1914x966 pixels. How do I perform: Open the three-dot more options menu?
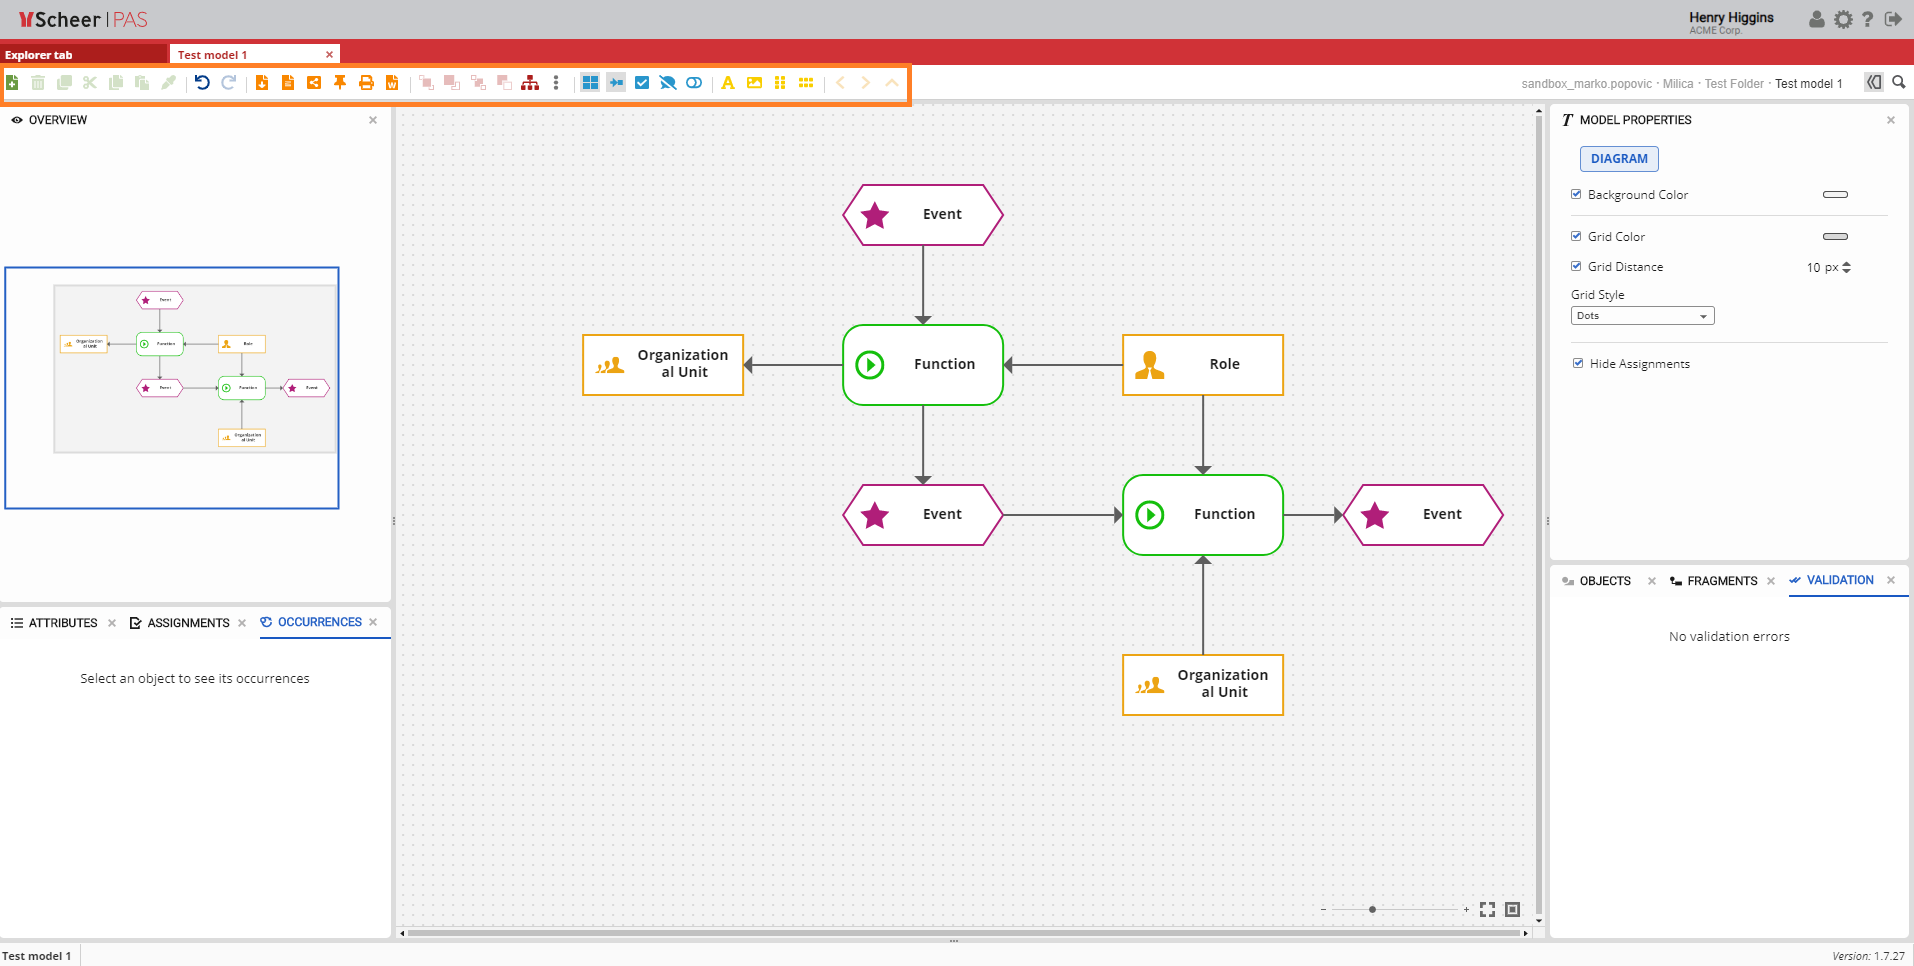(556, 83)
